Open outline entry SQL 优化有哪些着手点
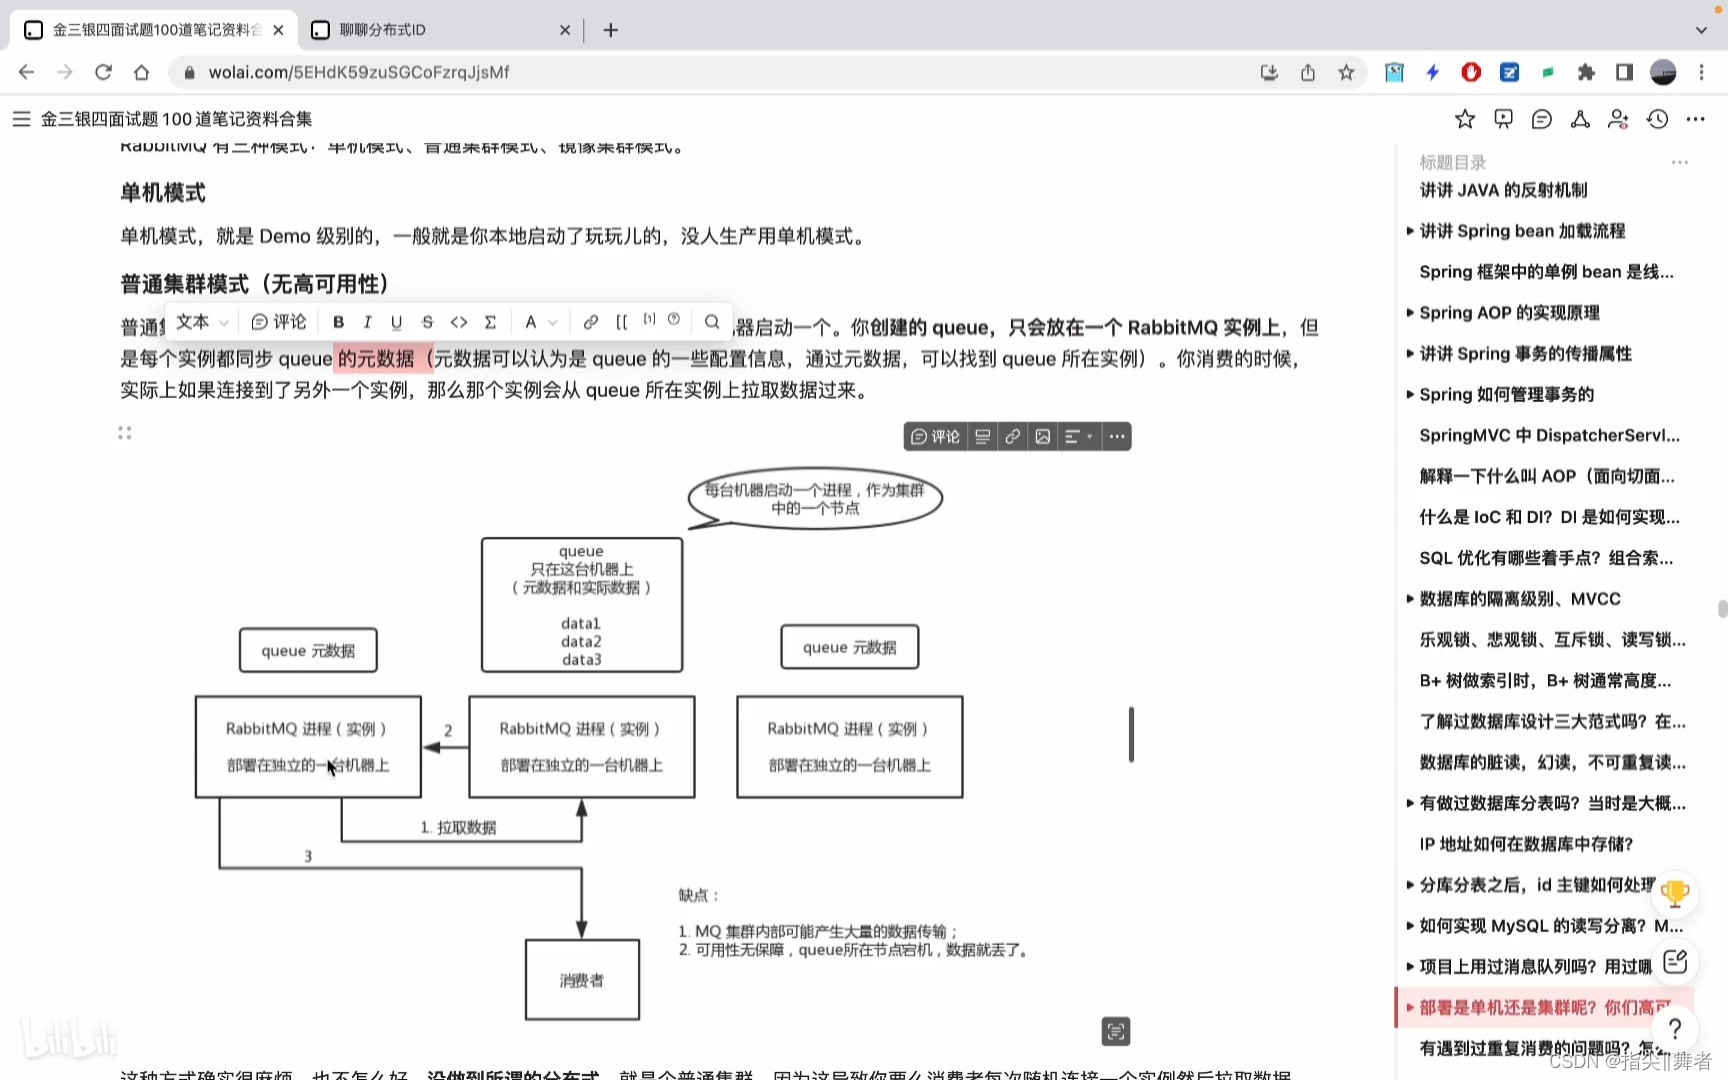The image size is (1728, 1080). pyautogui.click(x=1546, y=558)
